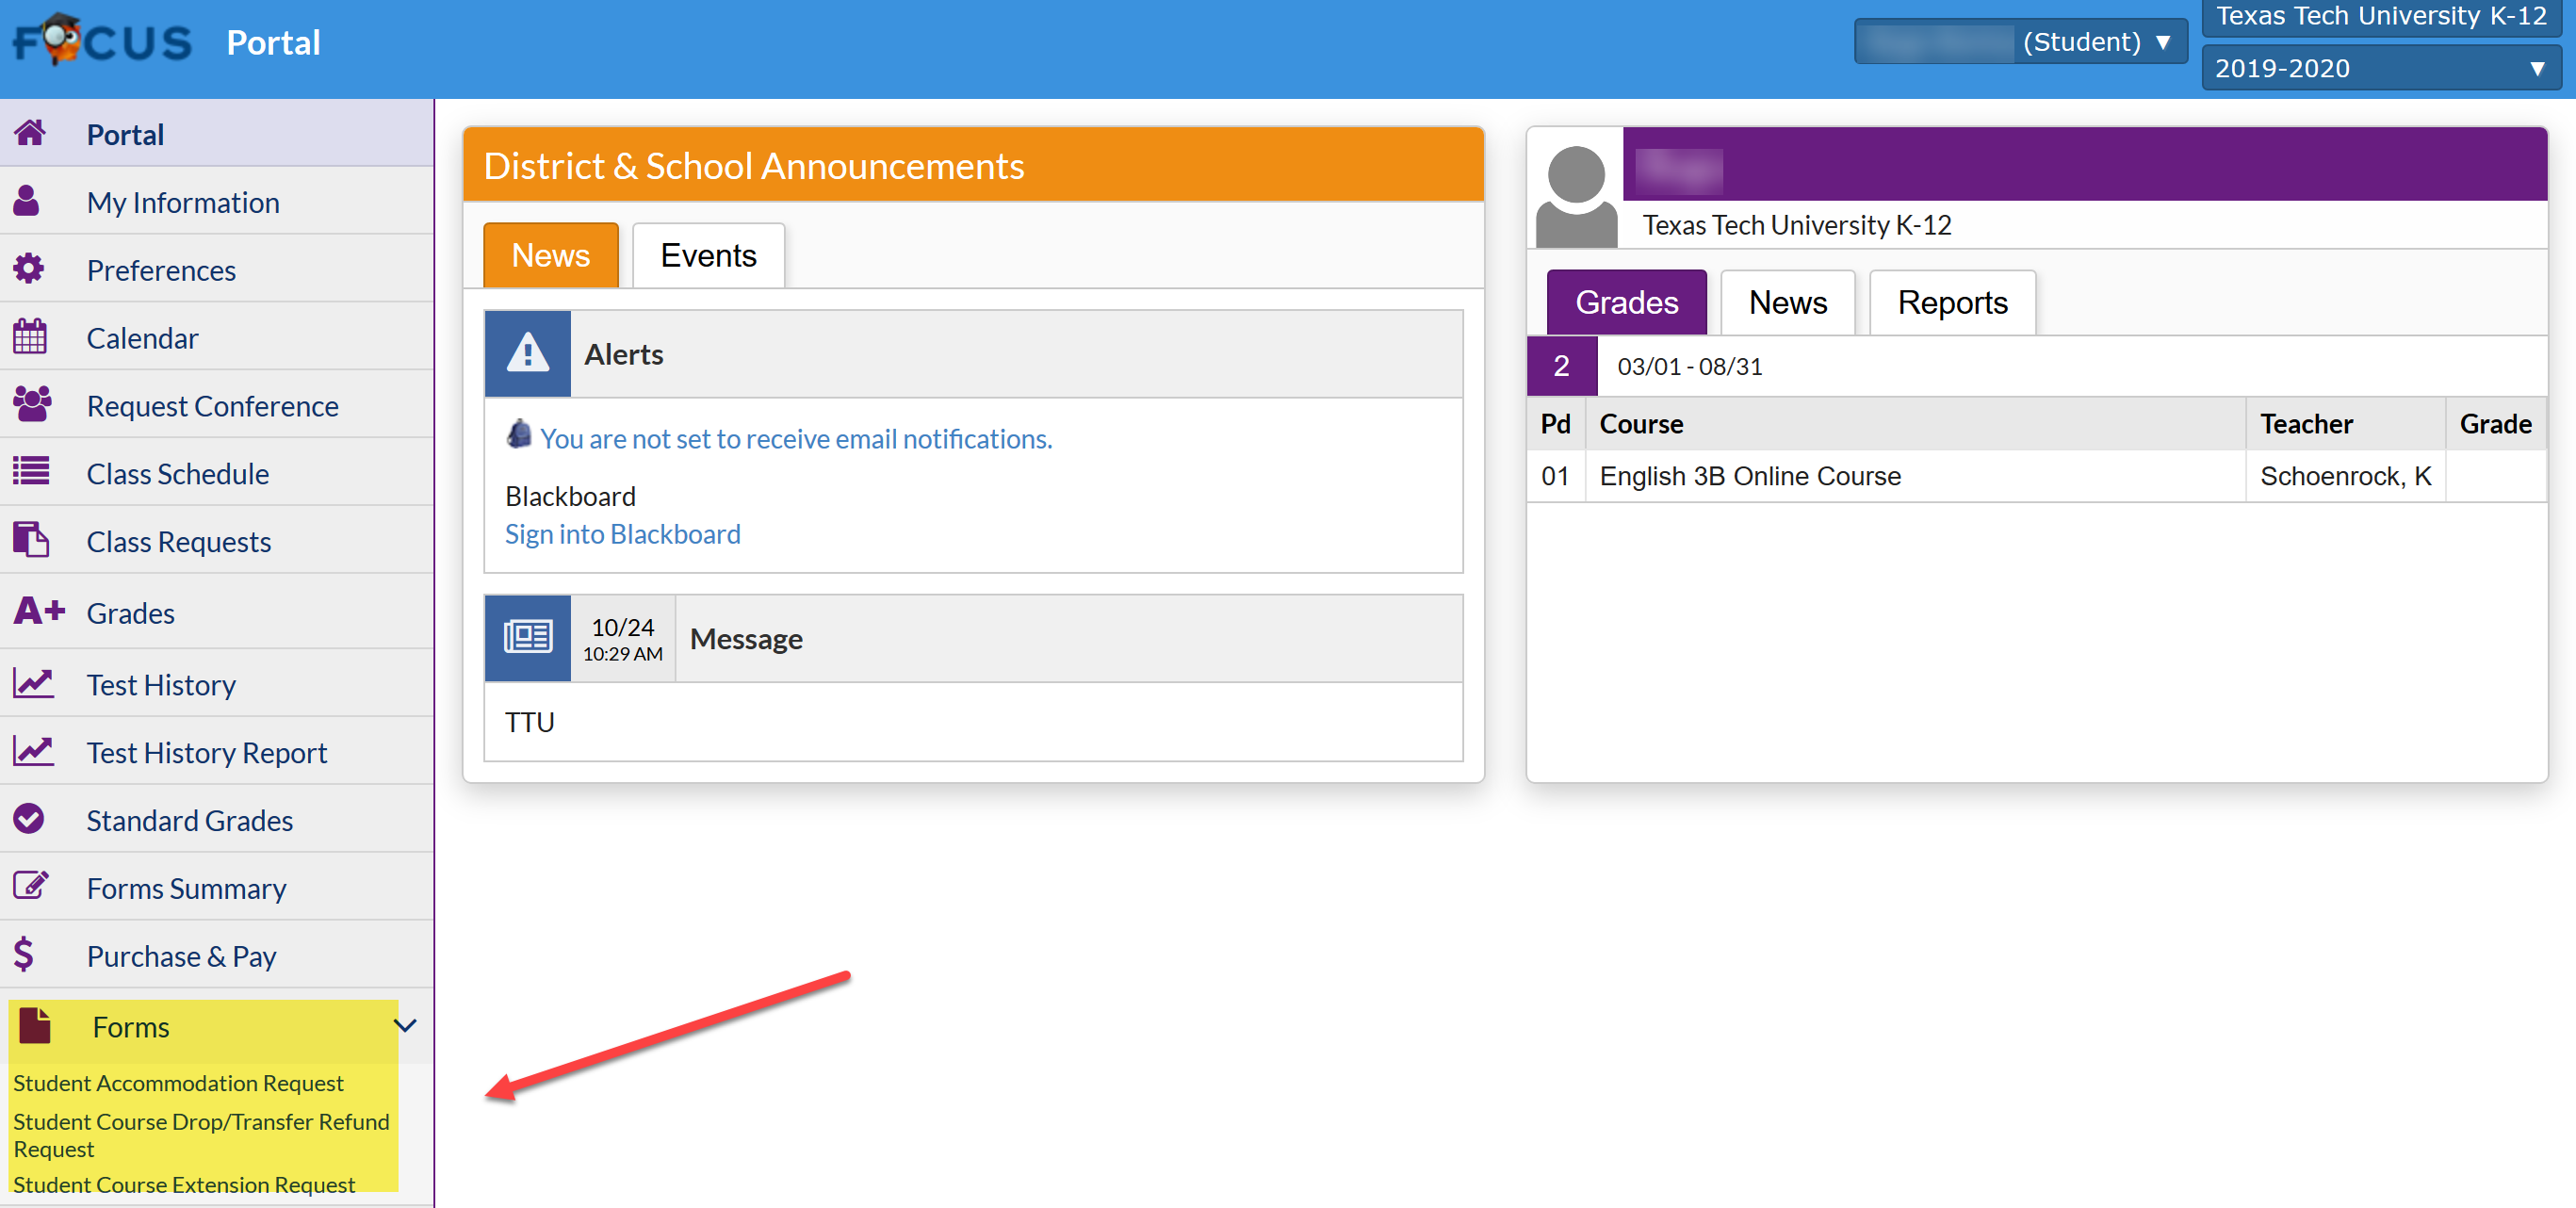Click the Message newspaper icon

click(x=528, y=638)
